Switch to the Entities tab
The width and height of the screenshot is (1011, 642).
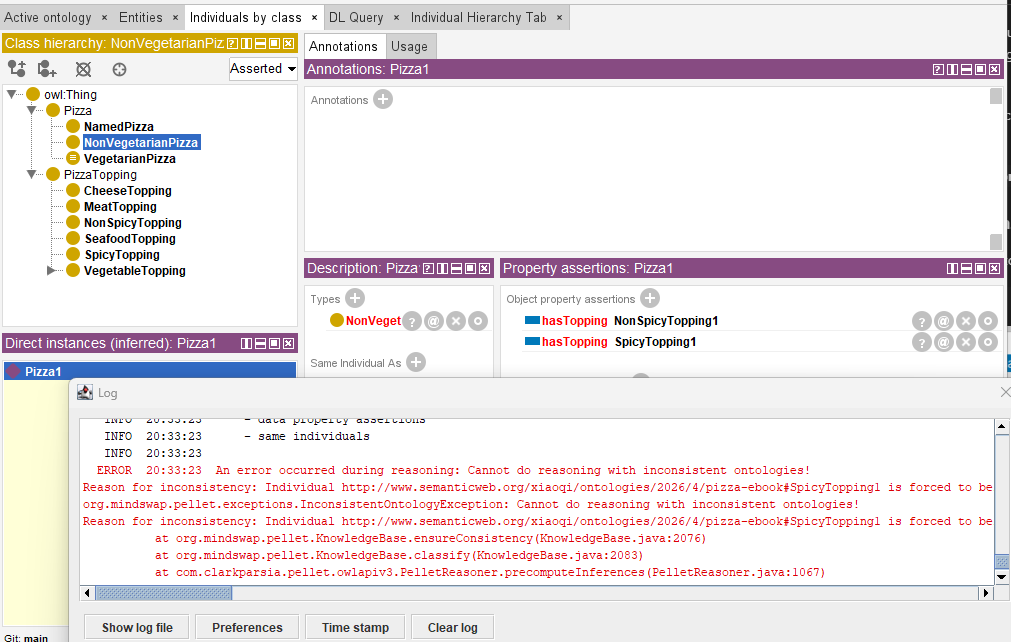pos(141,17)
